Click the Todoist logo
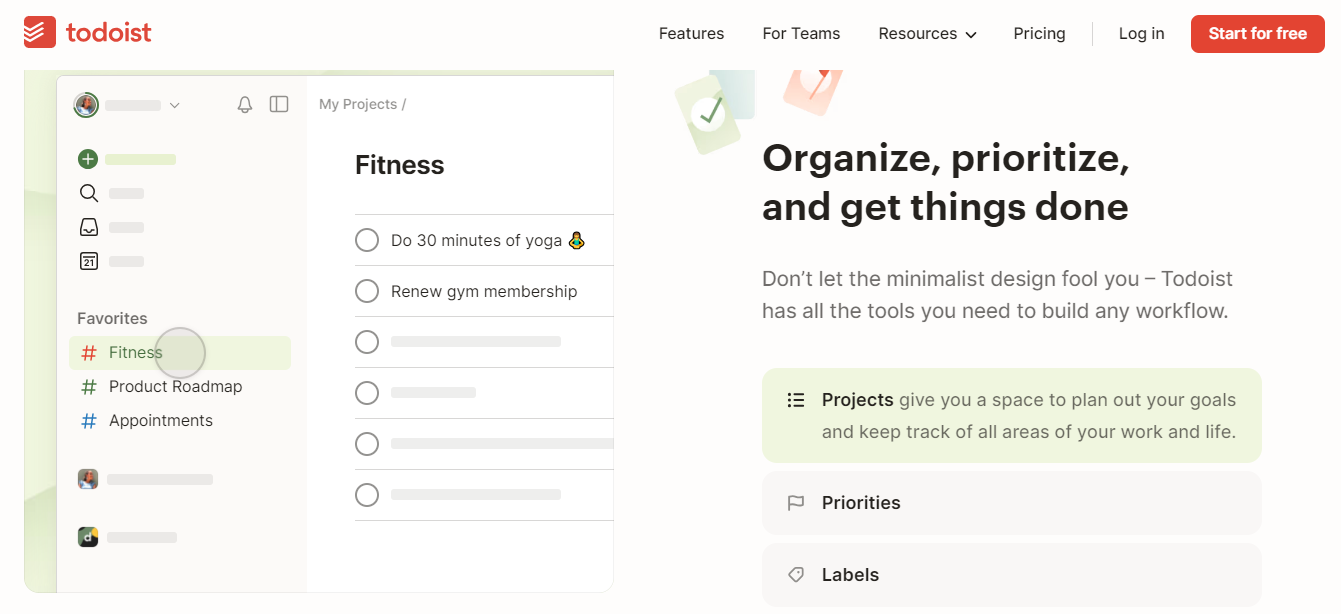 [88, 32]
